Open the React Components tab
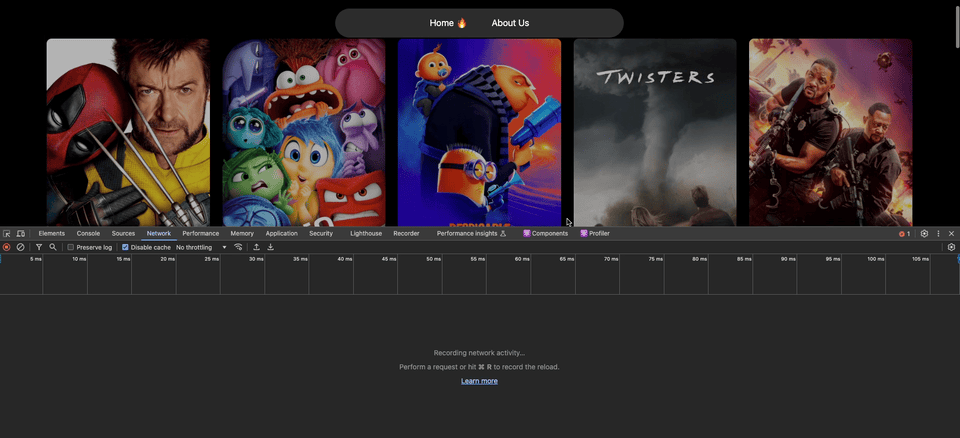This screenshot has width=960, height=438. [546, 233]
